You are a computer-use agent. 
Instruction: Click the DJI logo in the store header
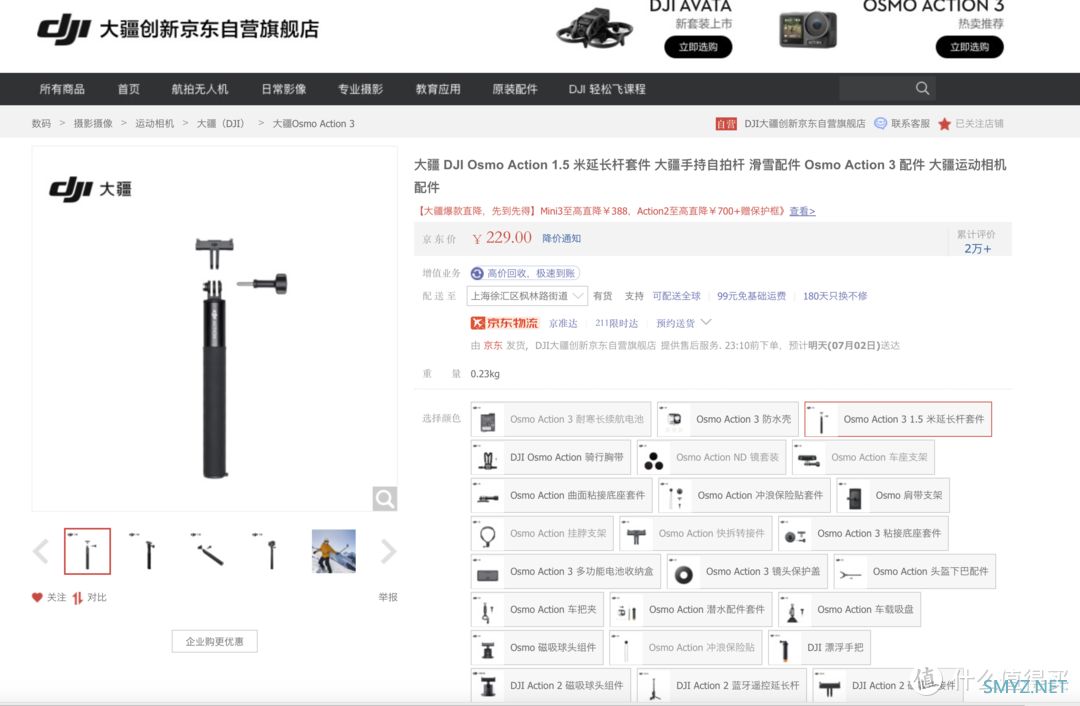pos(64,30)
